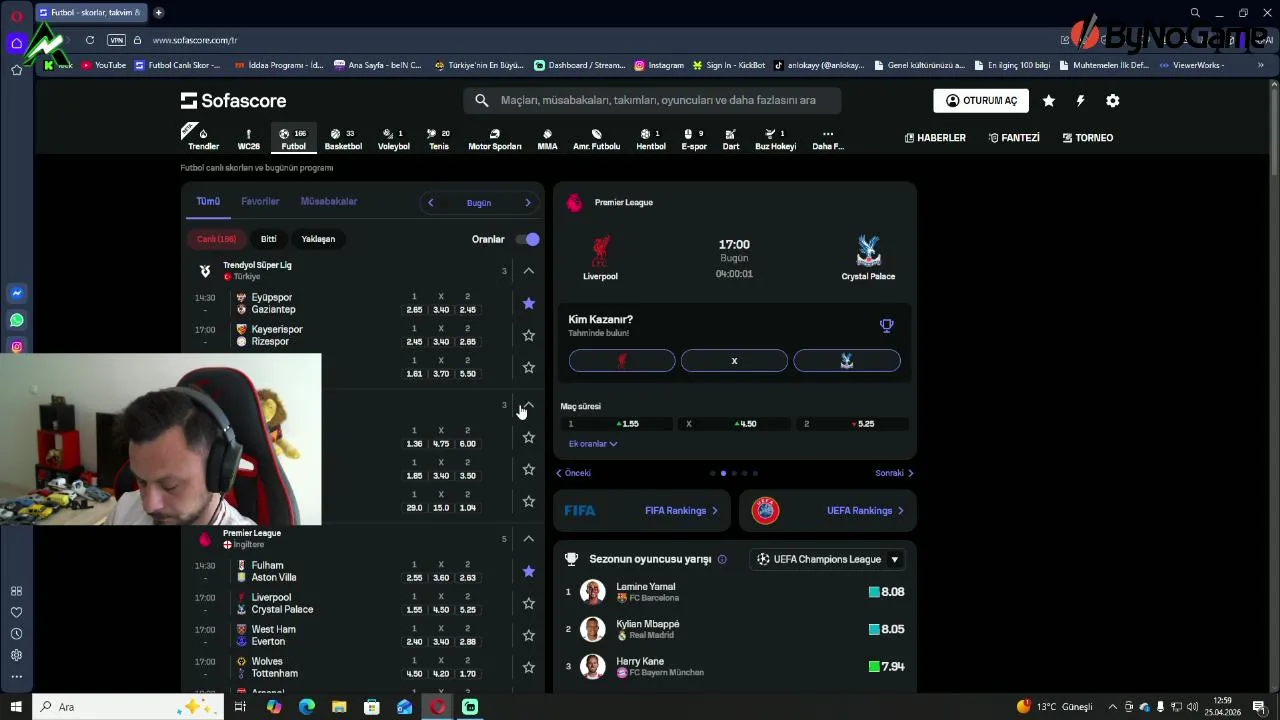1280x720 pixels.
Task: Switch to the Favoriler tab
Action: [x=260, y=201]
